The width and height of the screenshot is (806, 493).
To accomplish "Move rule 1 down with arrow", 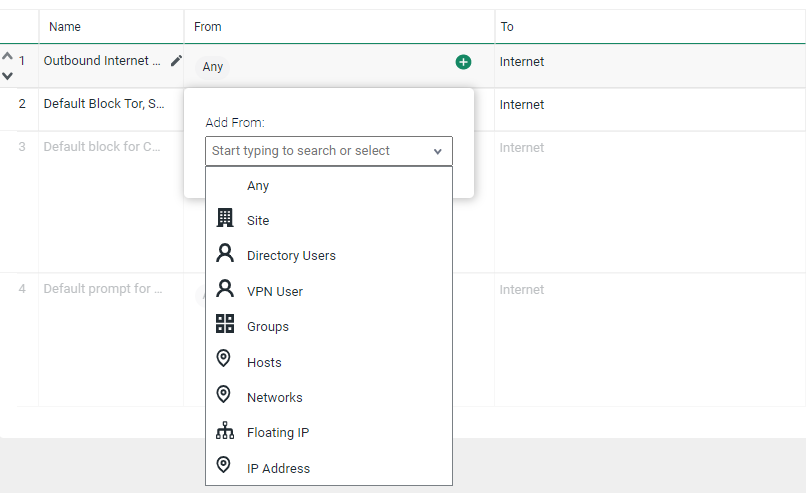I will 7,75.
